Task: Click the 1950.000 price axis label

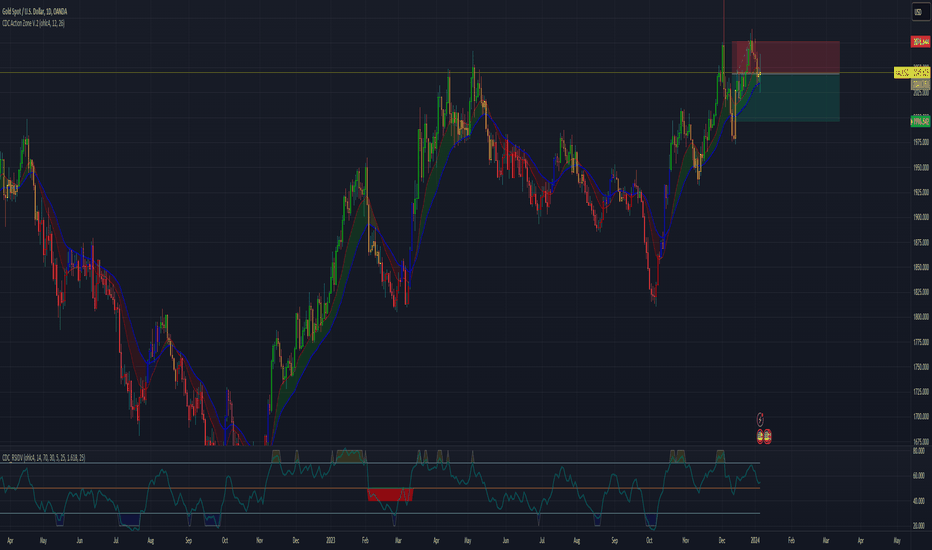Action: coord(921,167)
